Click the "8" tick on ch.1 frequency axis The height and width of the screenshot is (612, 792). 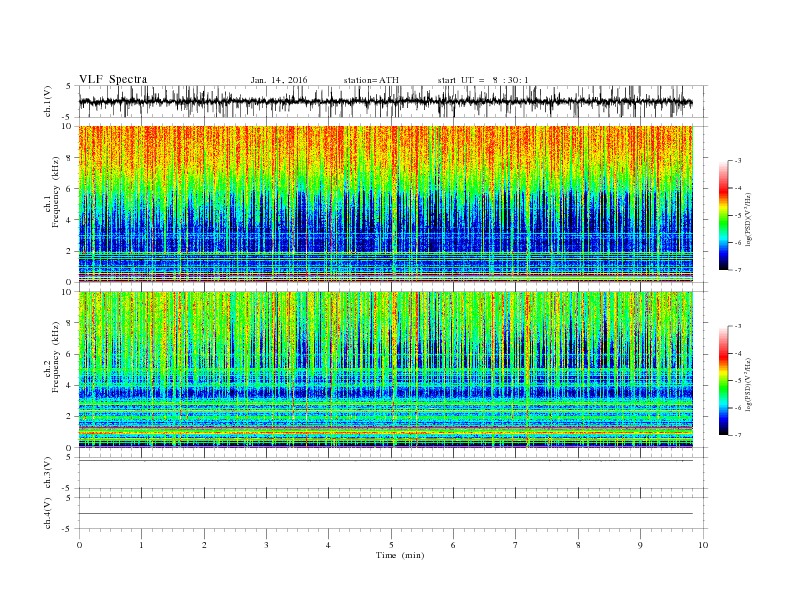70,158
